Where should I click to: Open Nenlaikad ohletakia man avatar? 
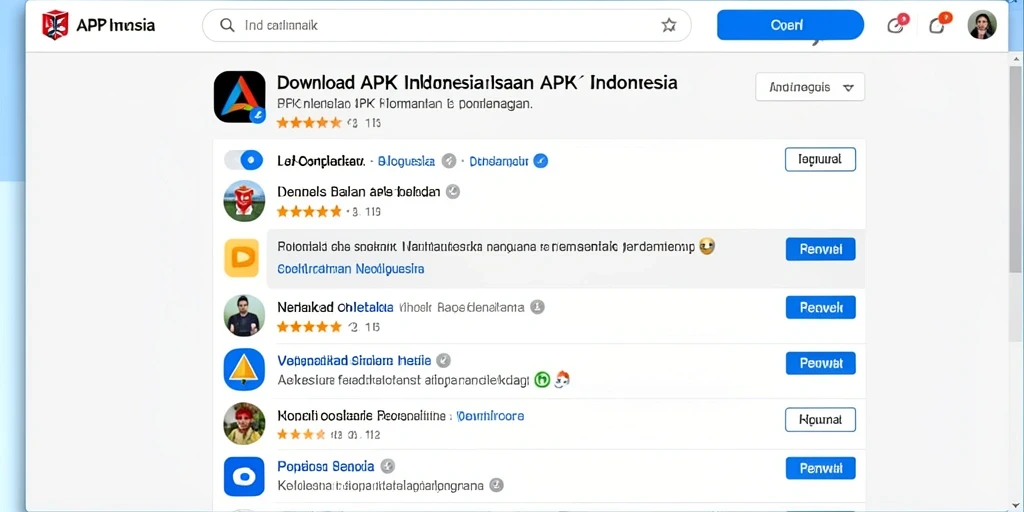tap(244, 315)
